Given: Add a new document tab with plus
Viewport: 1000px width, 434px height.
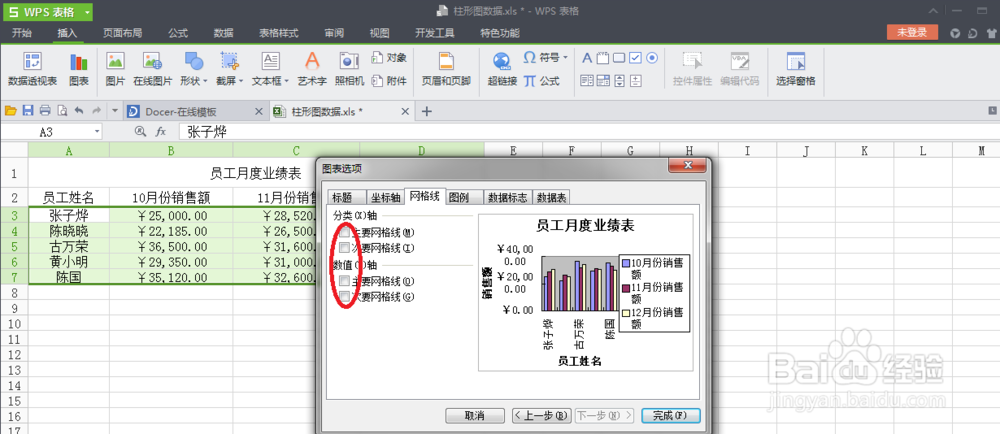Looking at the screenshot, I should tap(427, 112).
